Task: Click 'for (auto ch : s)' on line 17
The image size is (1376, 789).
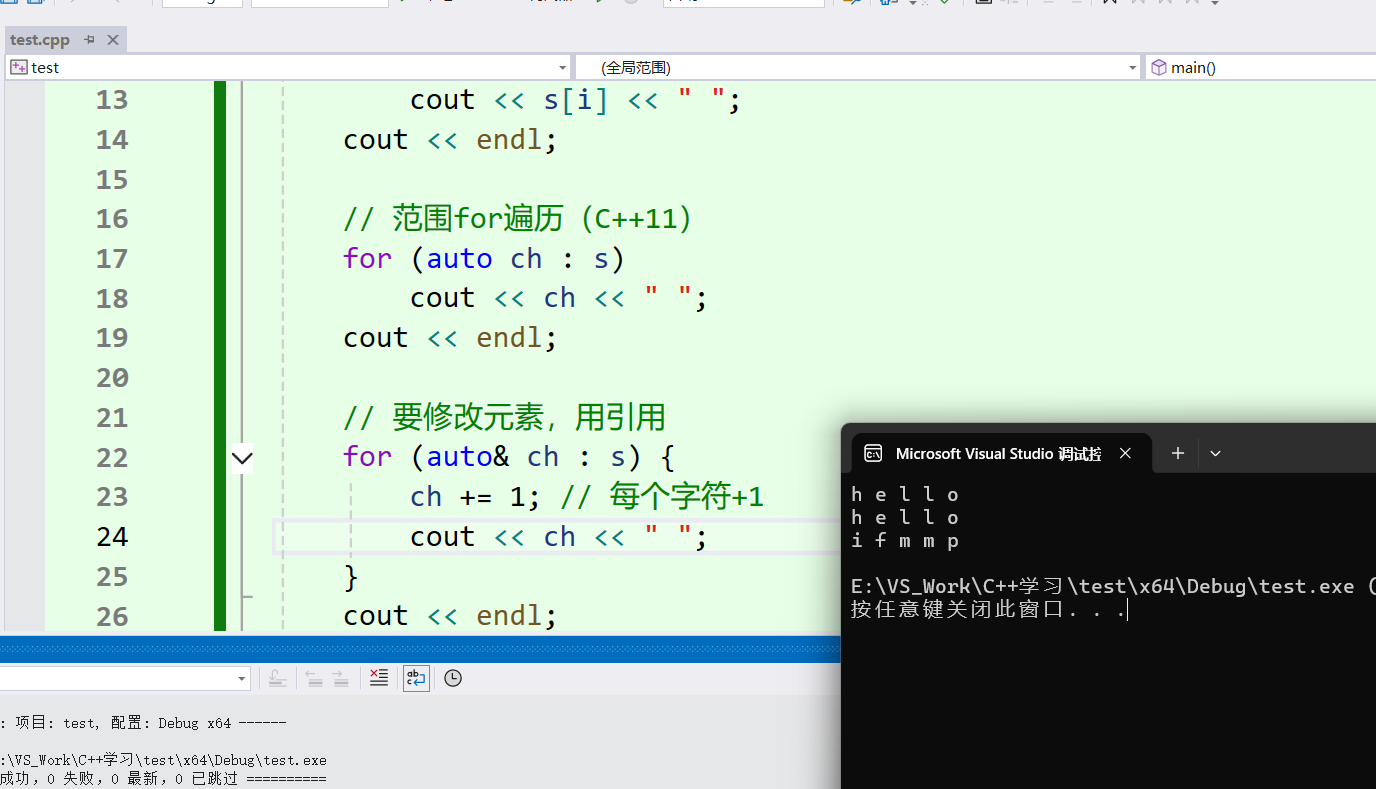Action: pyautogui.click(x=484, y=258)
